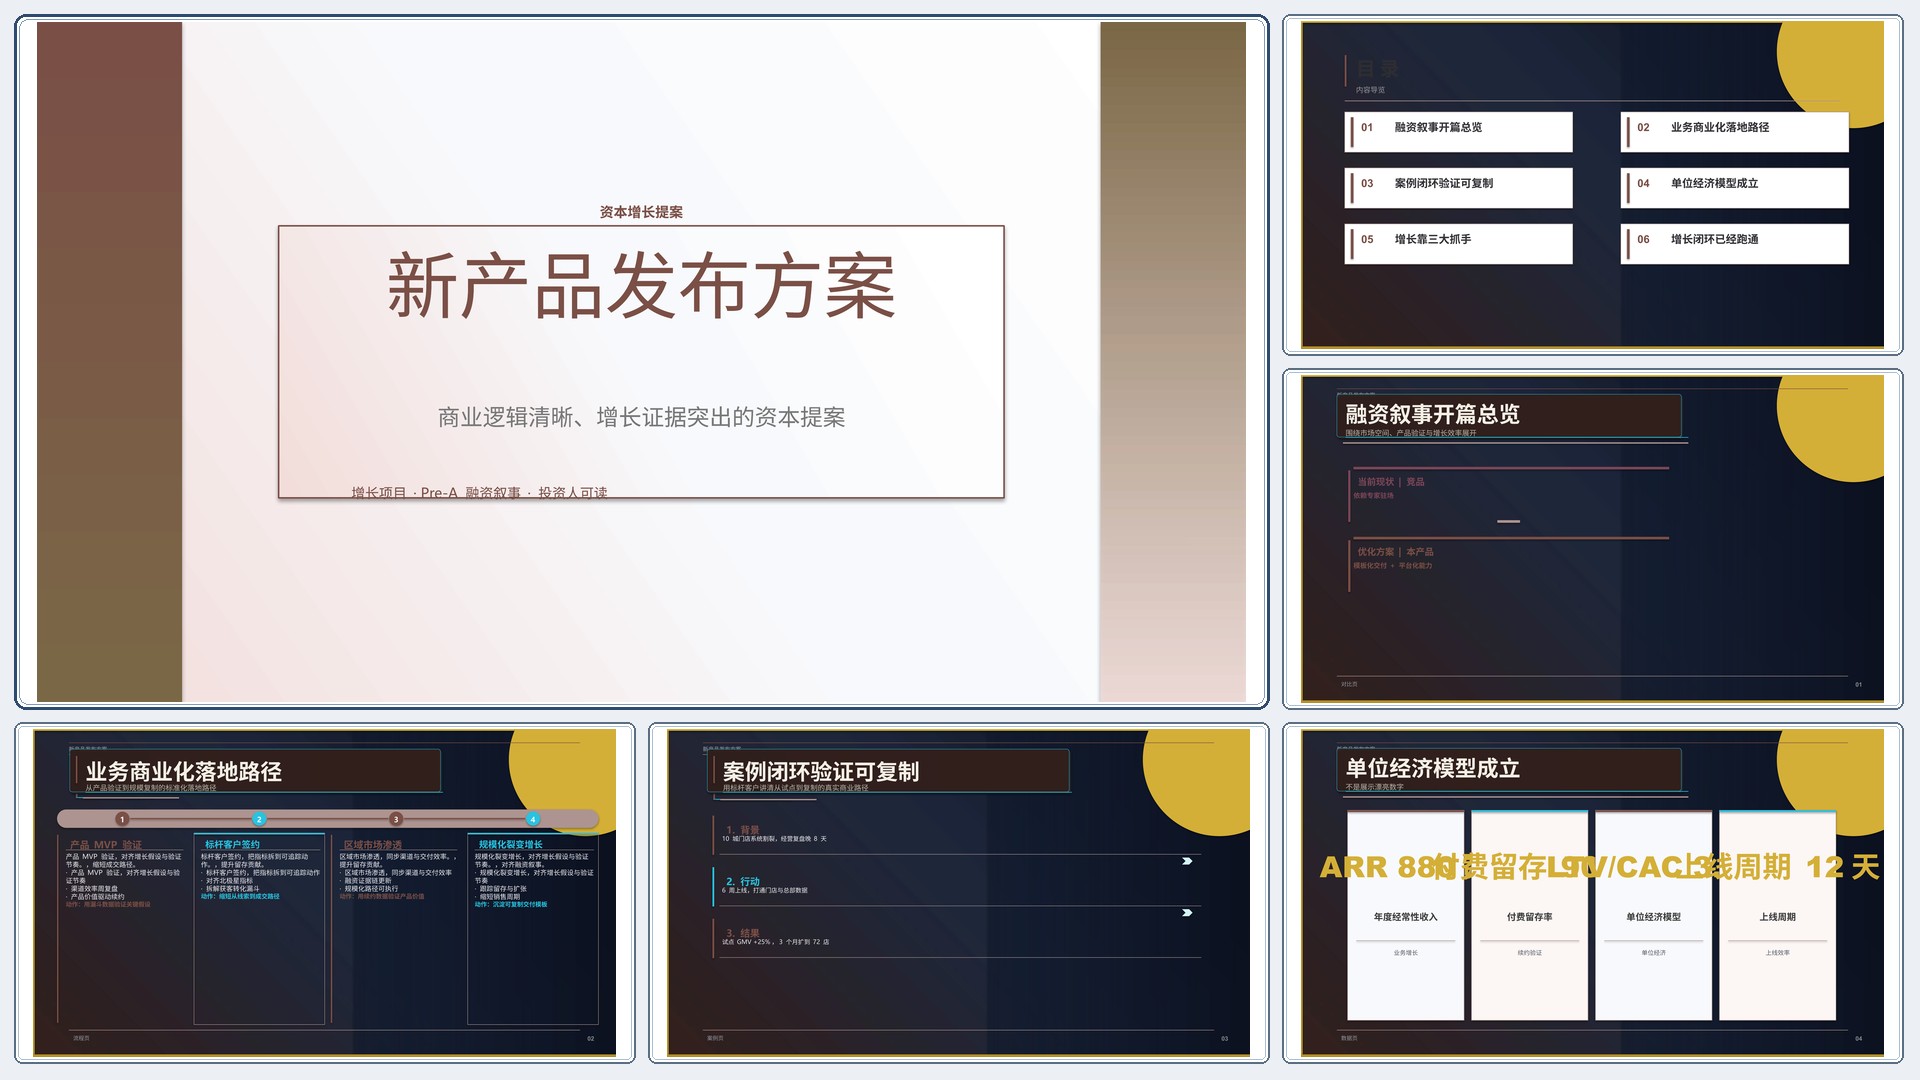Click the 区域市场渗透 column heading

[x=372, y=845]
